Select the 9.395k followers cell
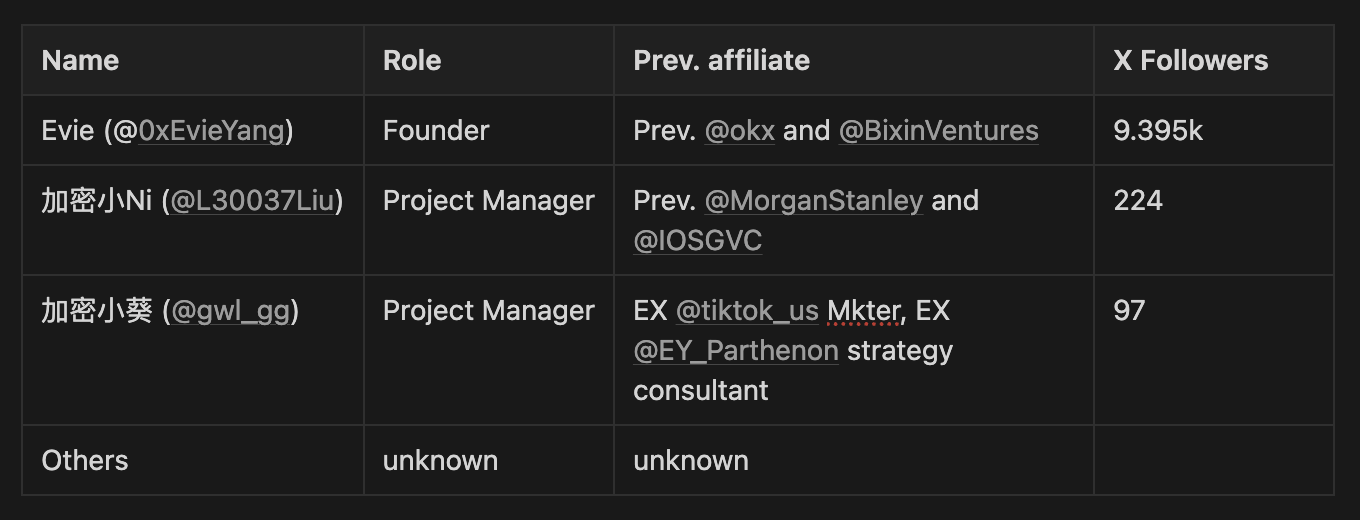The height and width of the screenshot is (520, 1360). pyautogui.click(x=1158, y=131)
